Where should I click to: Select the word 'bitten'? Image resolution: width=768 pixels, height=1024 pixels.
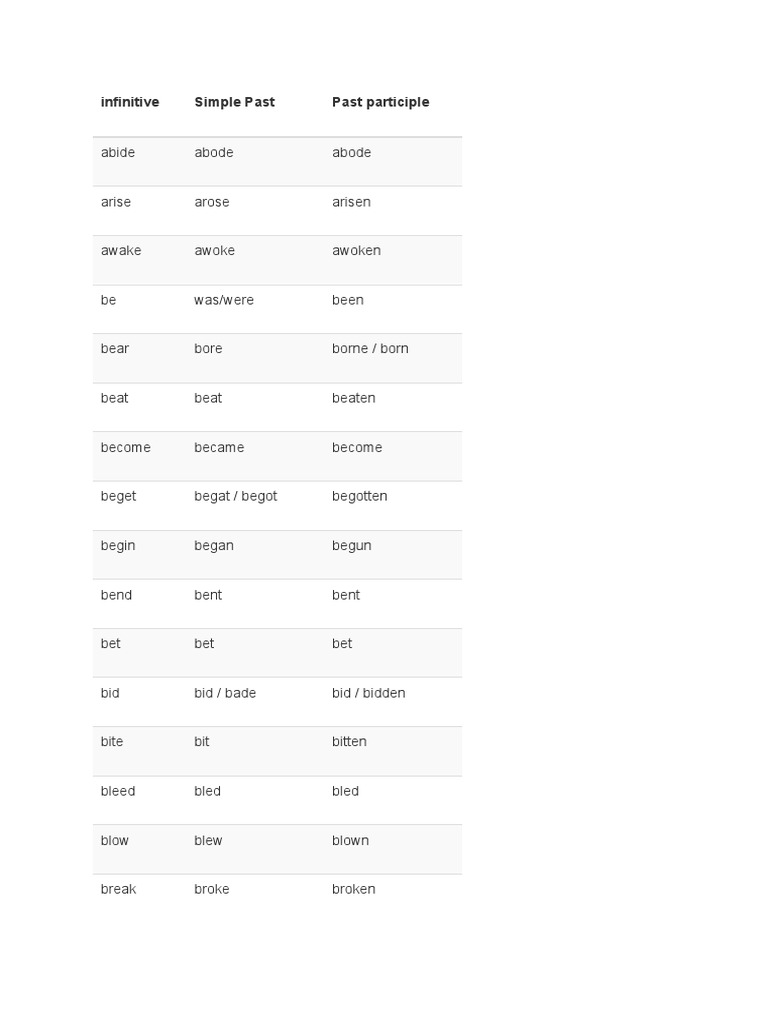(x=349, y=742)
